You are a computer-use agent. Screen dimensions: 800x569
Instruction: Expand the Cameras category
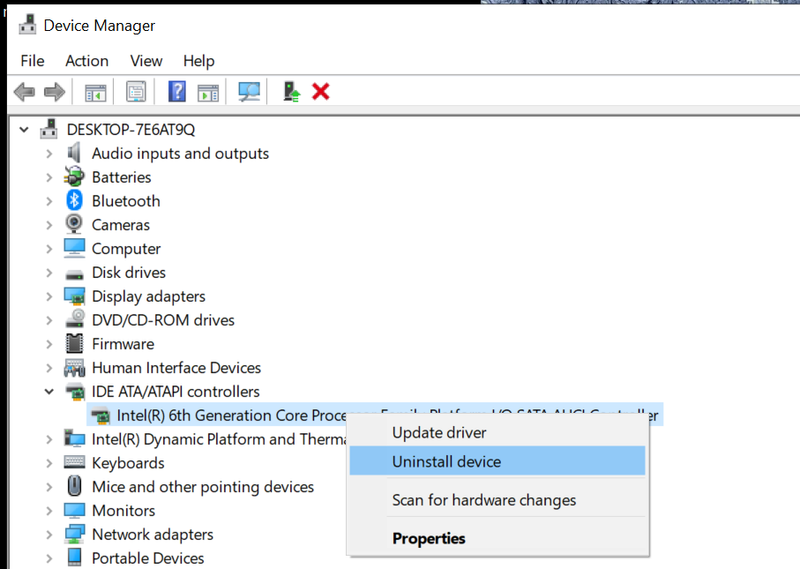coord(49,225)
